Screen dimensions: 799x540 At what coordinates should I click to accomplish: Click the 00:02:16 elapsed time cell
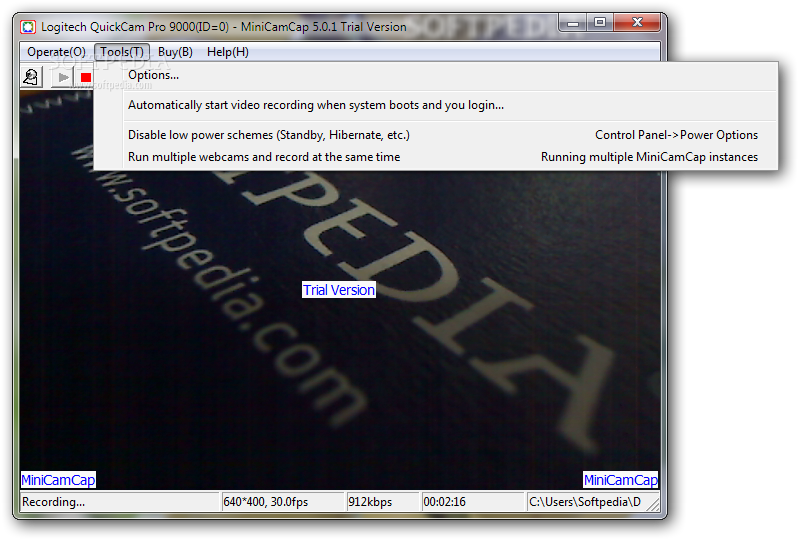coord(472,502)
